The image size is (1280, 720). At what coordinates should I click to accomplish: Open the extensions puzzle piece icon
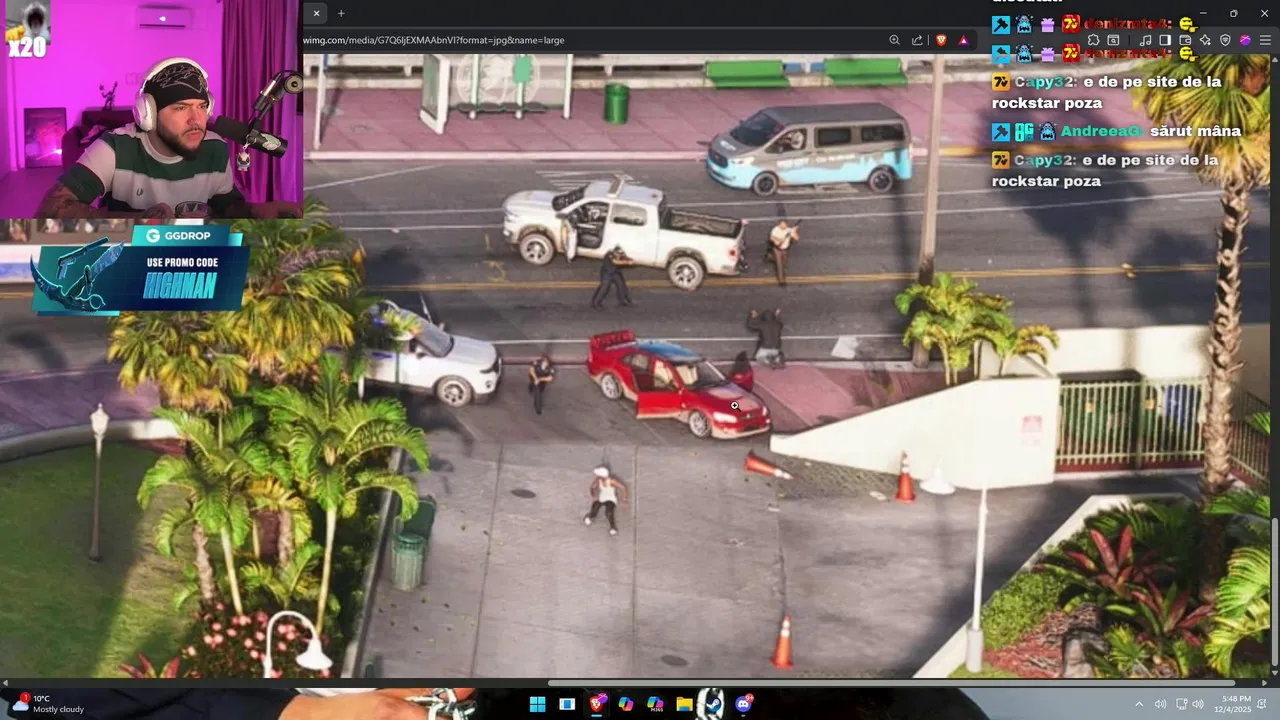tap(1094, 40)
